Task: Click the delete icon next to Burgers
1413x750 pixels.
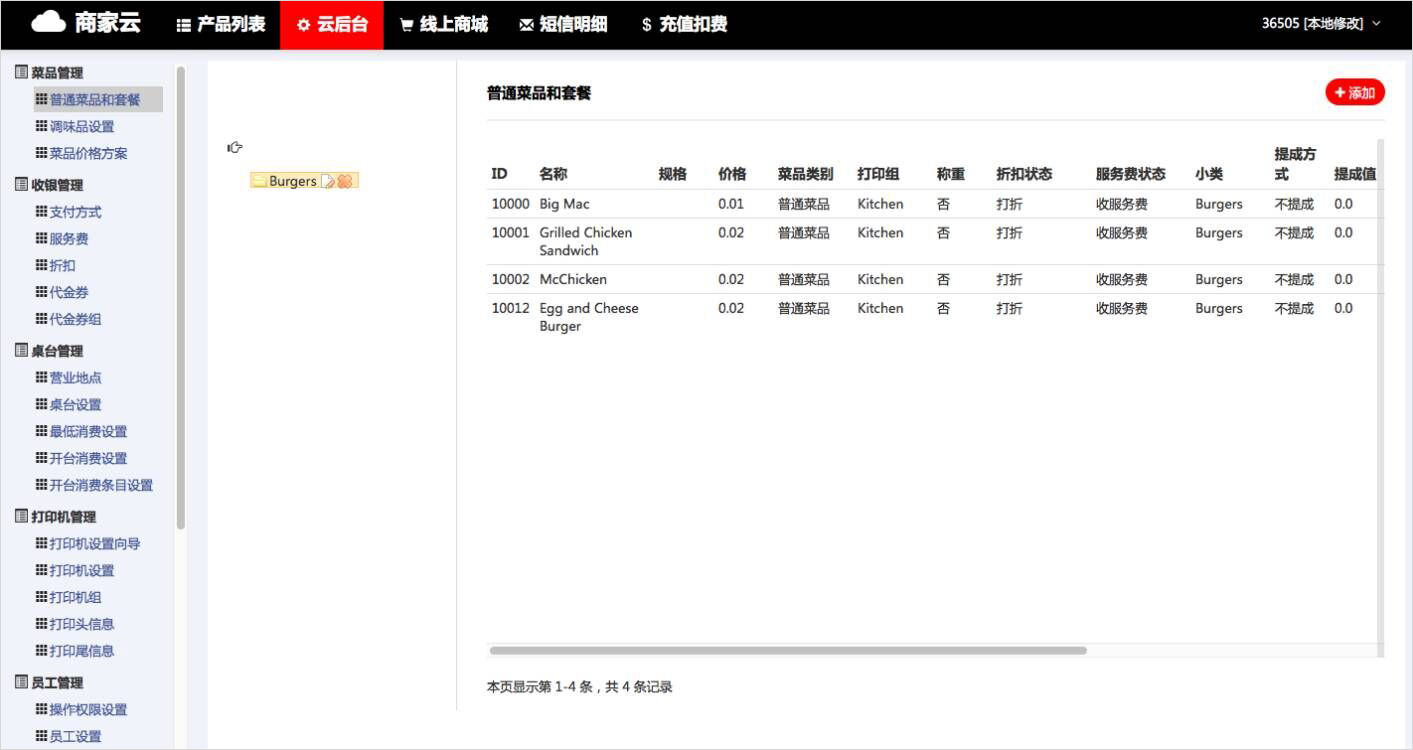Action: tap(344, 181)
